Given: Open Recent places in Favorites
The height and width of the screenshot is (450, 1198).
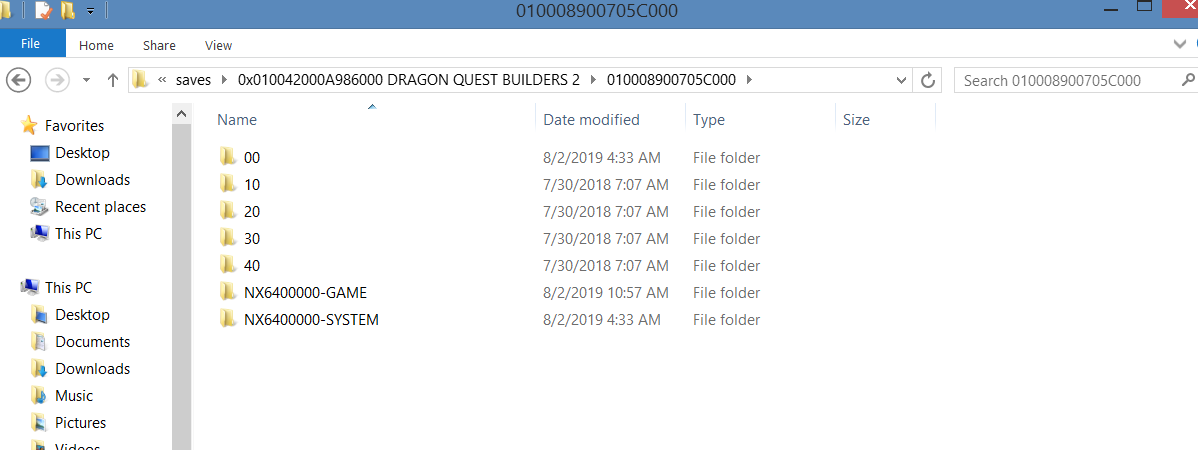Looking at the screenshot, I should [x=100, y=207].
